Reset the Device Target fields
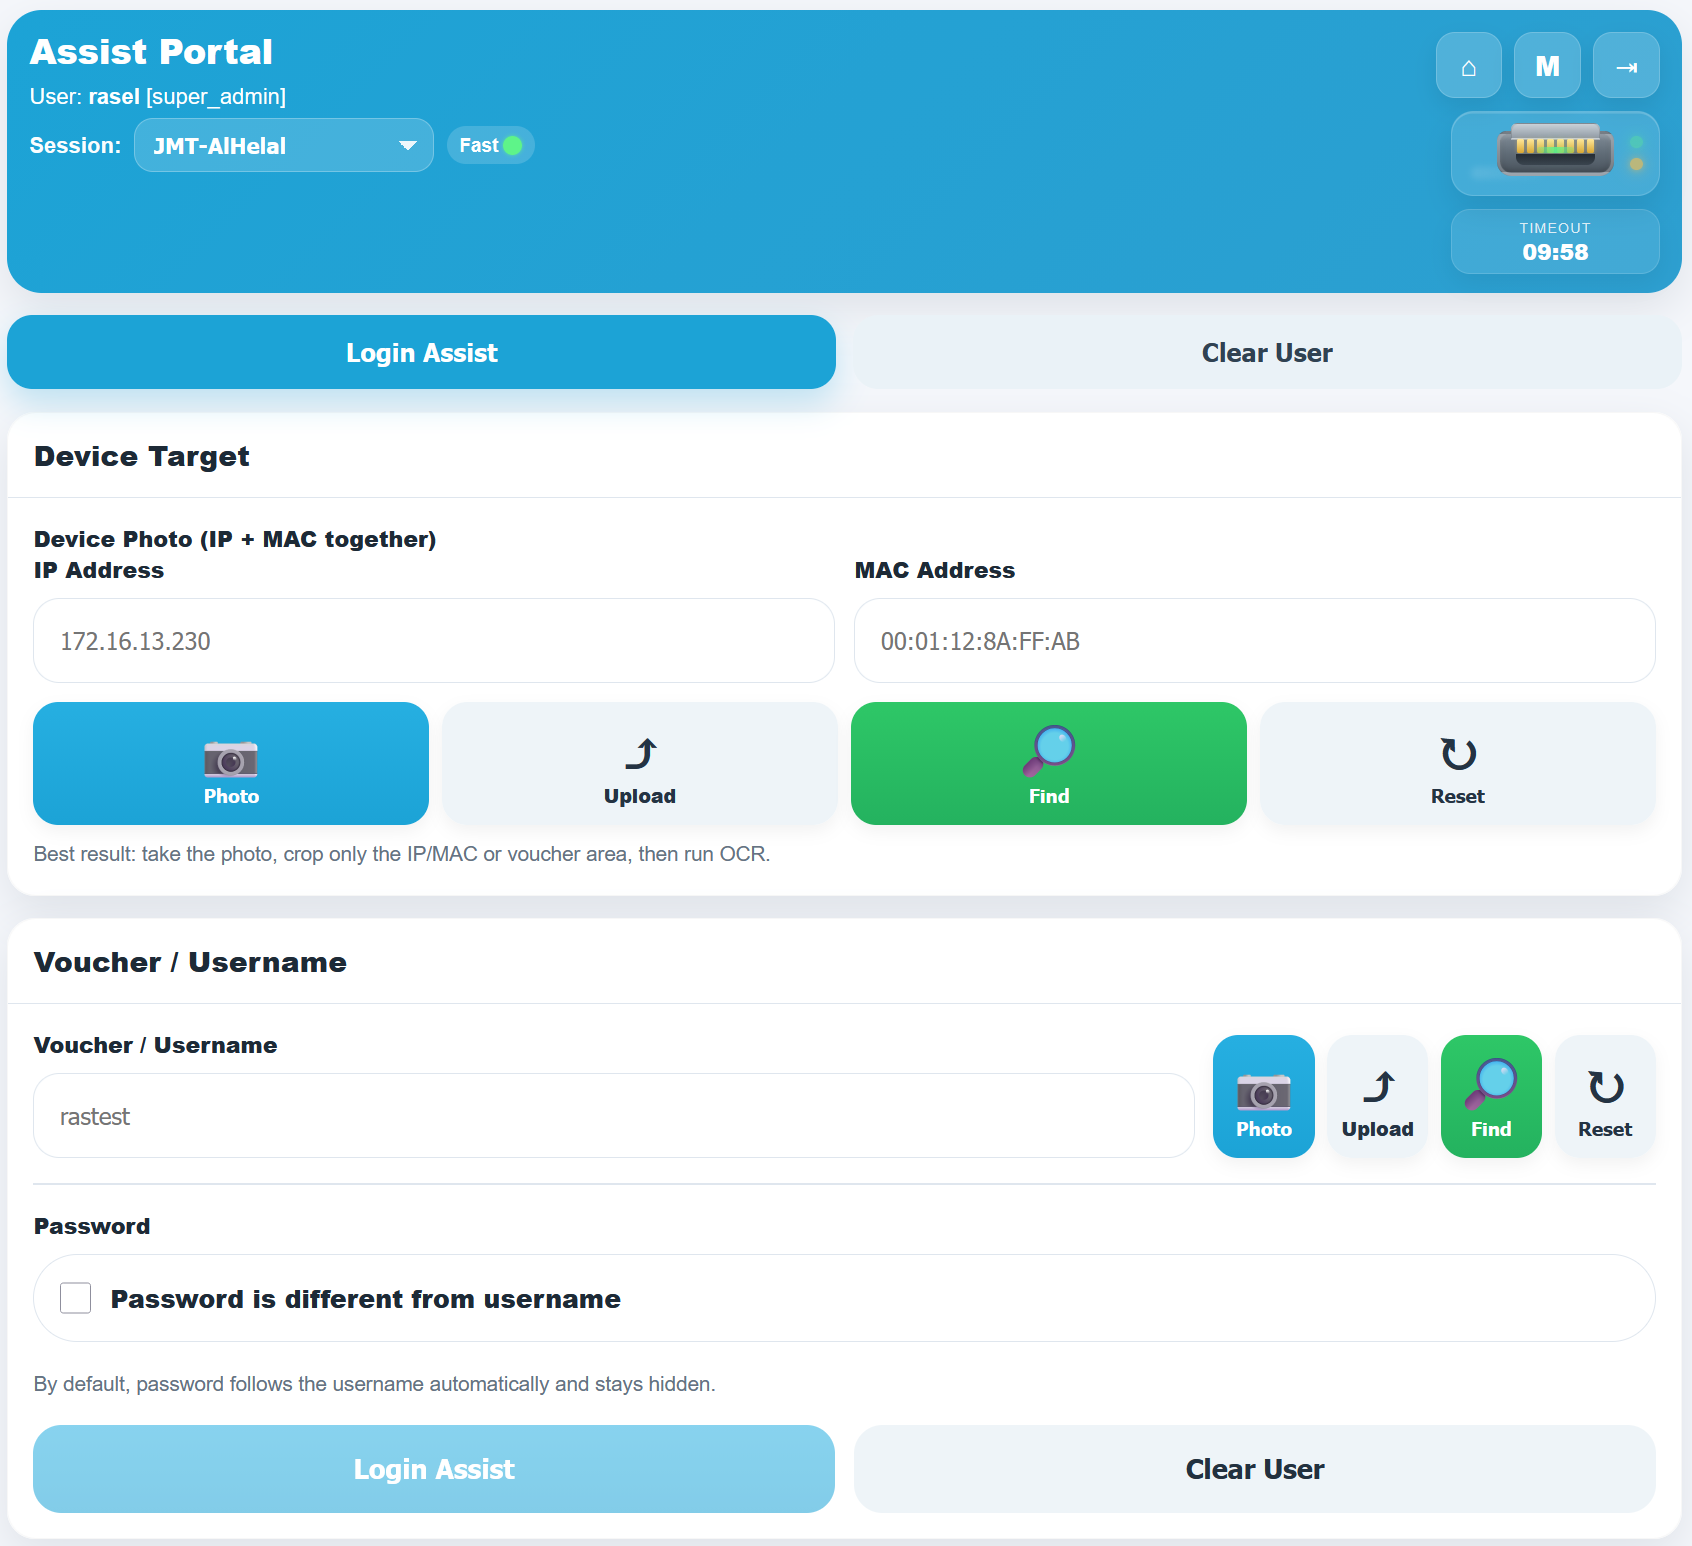Image resolution: width=1692 pixels, height=1546 pixels. point(1458,763)
